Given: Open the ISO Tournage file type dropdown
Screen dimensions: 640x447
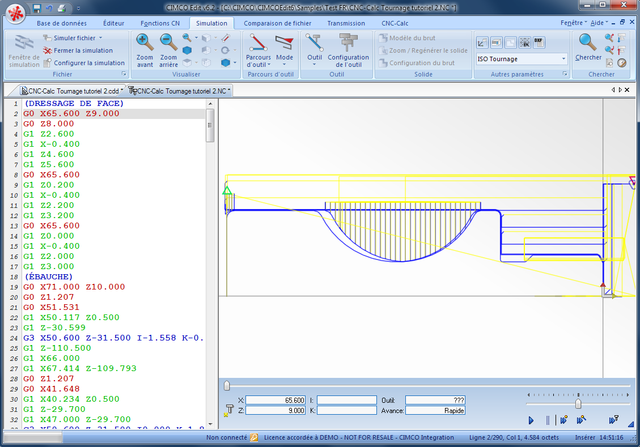Looking at the screenshot, I should [x=563, y=59].
